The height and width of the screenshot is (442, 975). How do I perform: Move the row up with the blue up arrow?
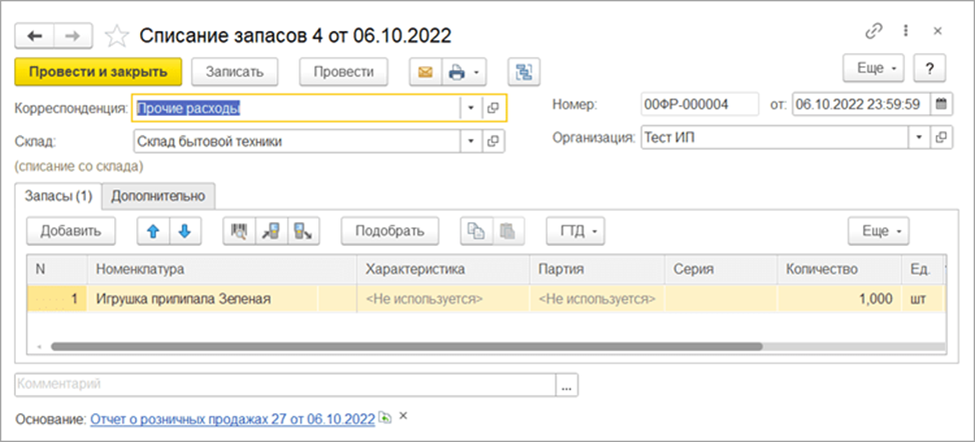(x=153, y=231)
